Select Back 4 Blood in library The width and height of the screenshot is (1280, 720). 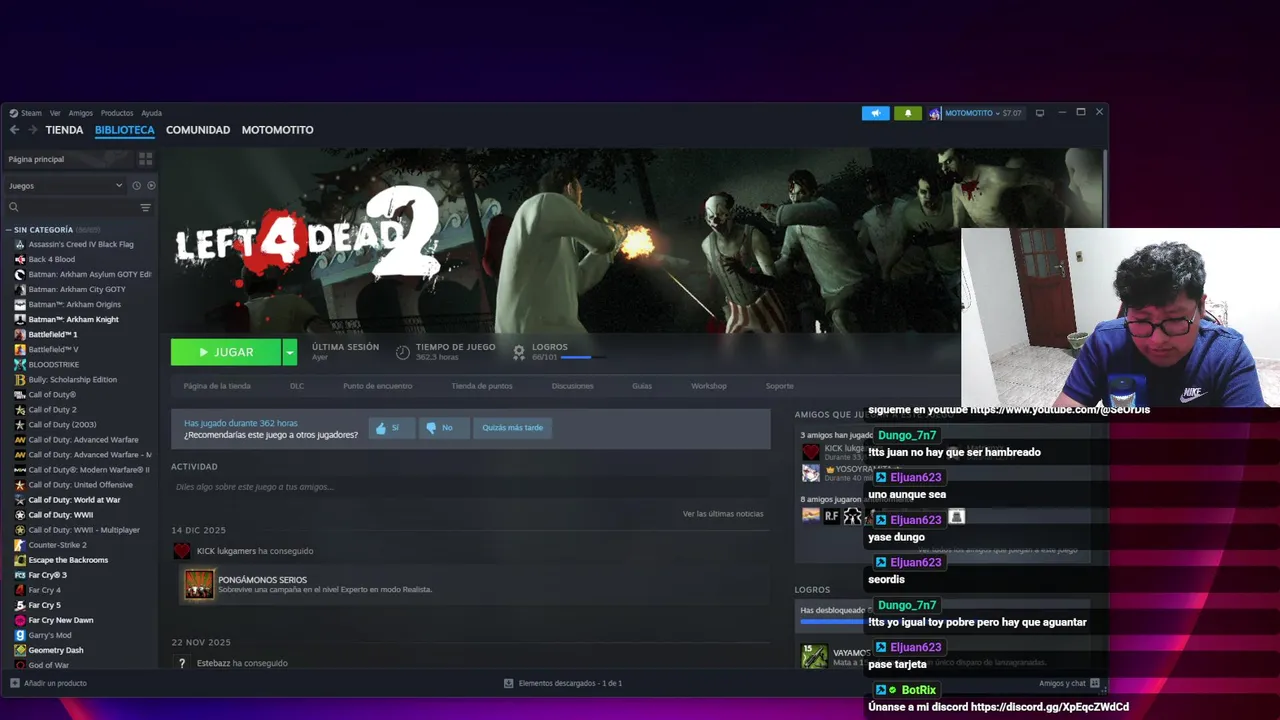[x=51, y=259]
